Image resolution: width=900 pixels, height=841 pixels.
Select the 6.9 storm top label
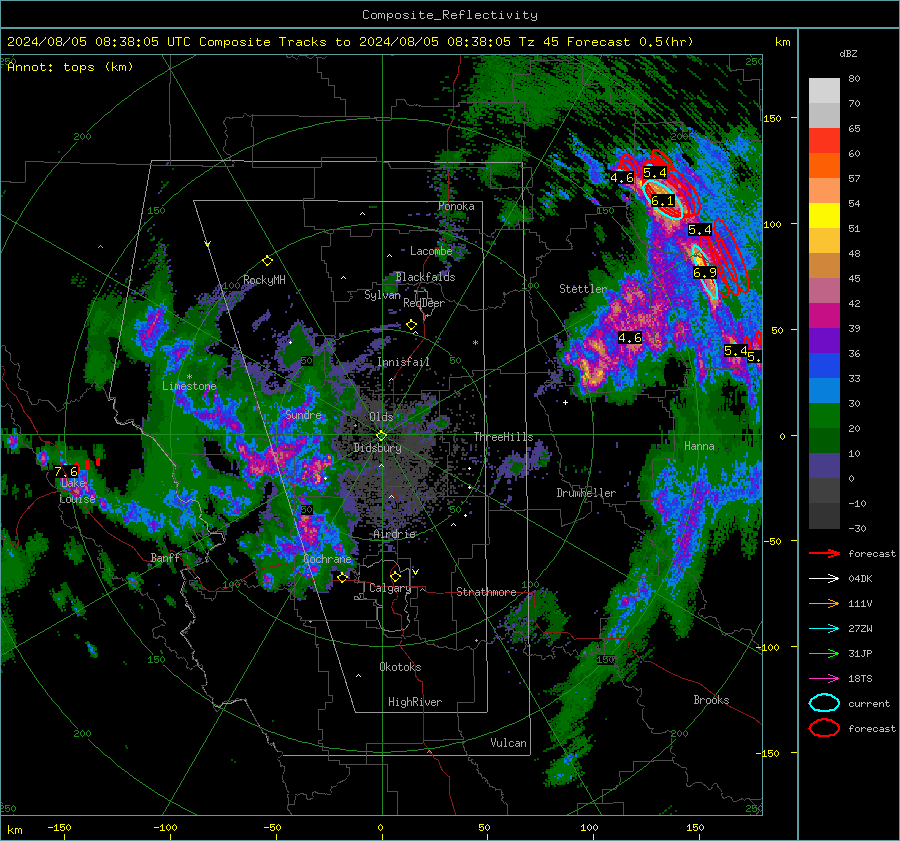705,273
